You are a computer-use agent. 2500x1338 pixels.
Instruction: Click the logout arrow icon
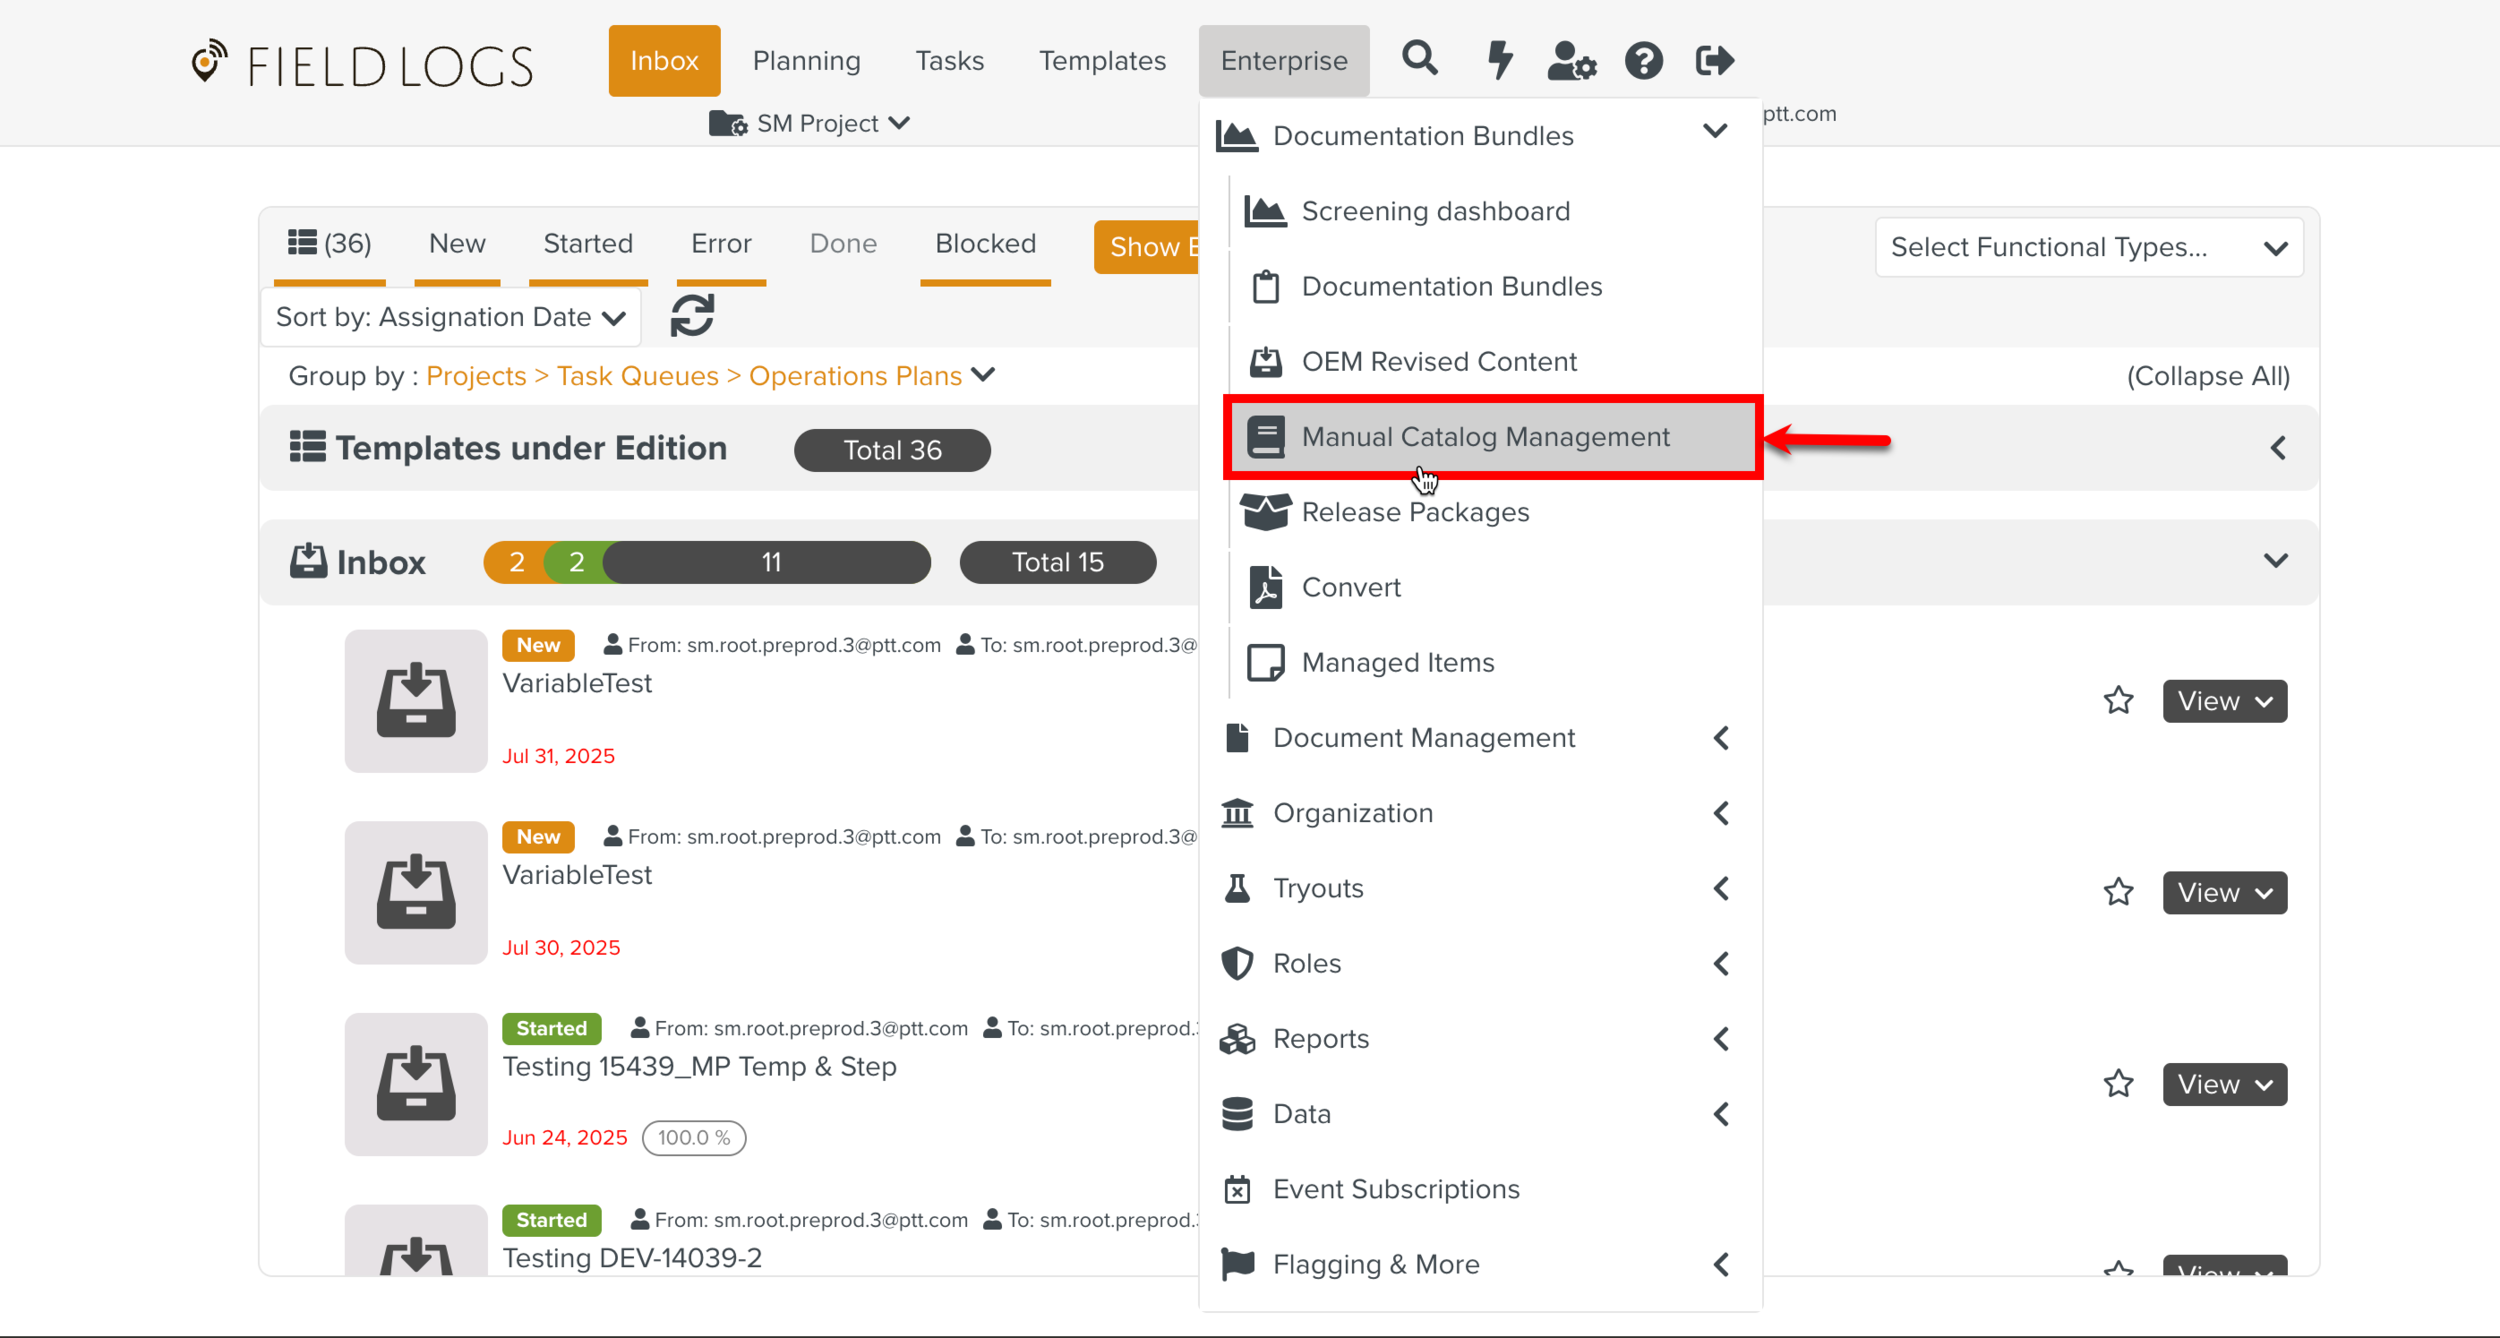coord(1714,60)
